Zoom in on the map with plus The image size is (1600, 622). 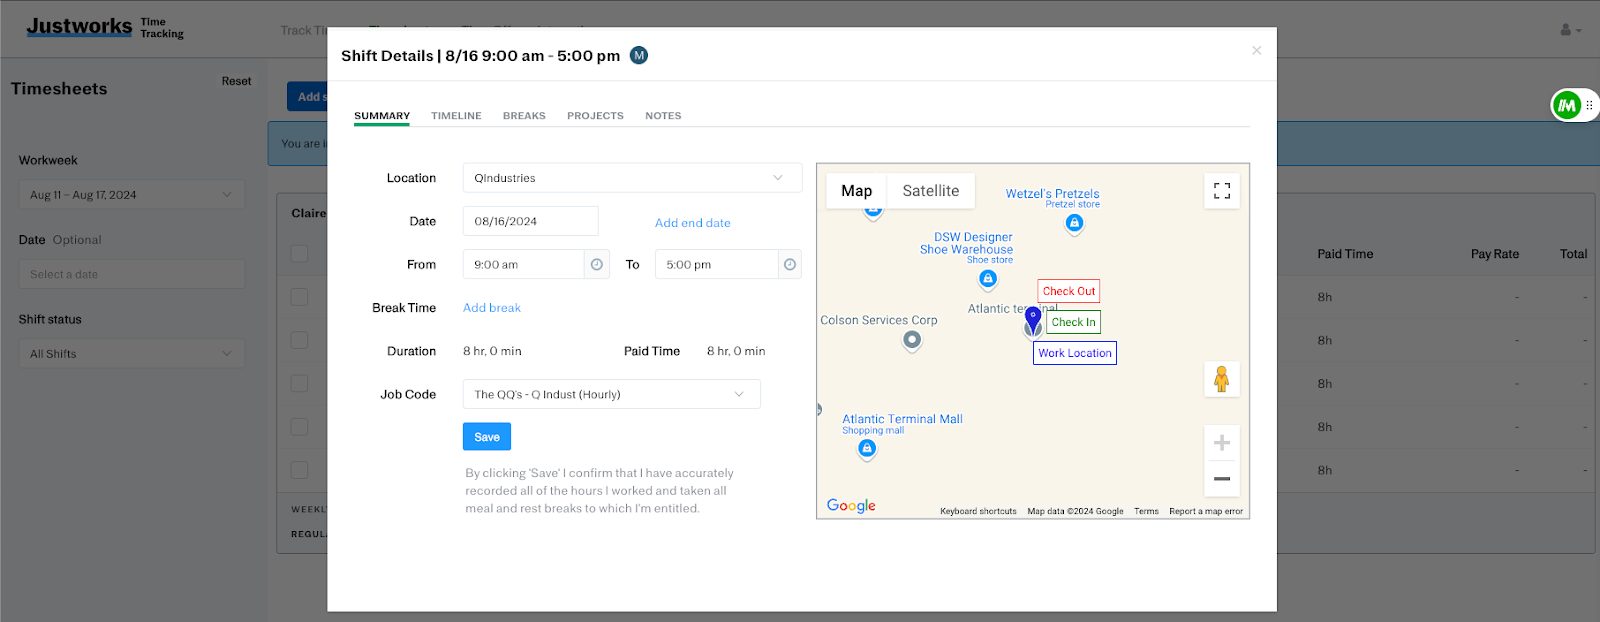tap(1221, 443)
